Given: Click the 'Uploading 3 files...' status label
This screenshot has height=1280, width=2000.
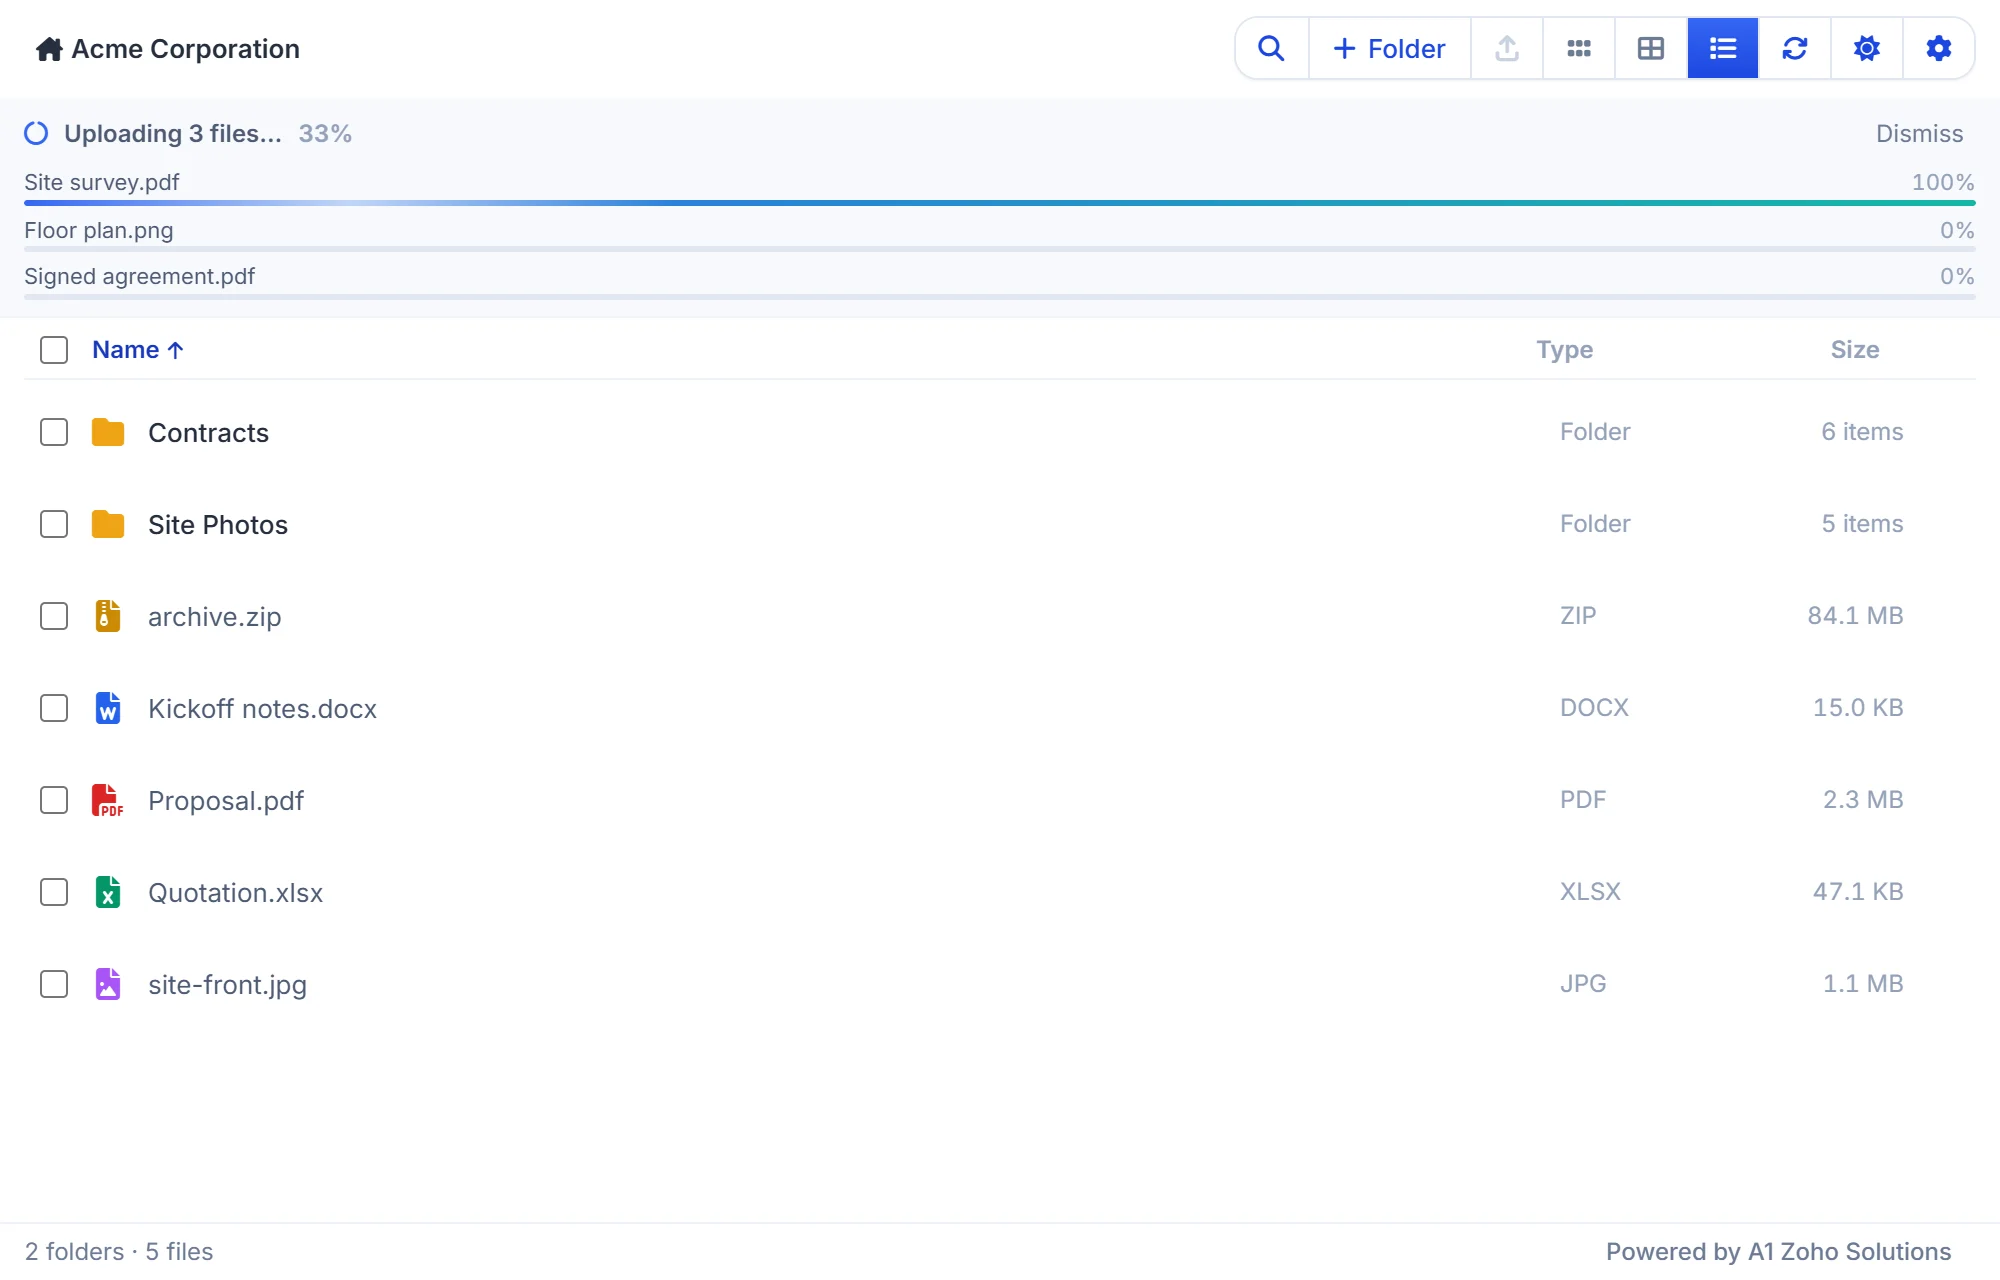Looking at the screenshot, I should [x=173, y=134].
